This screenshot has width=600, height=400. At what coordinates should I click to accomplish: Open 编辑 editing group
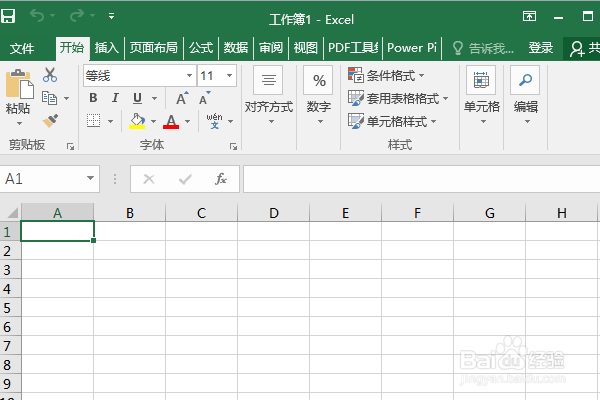tap(526, 95)
